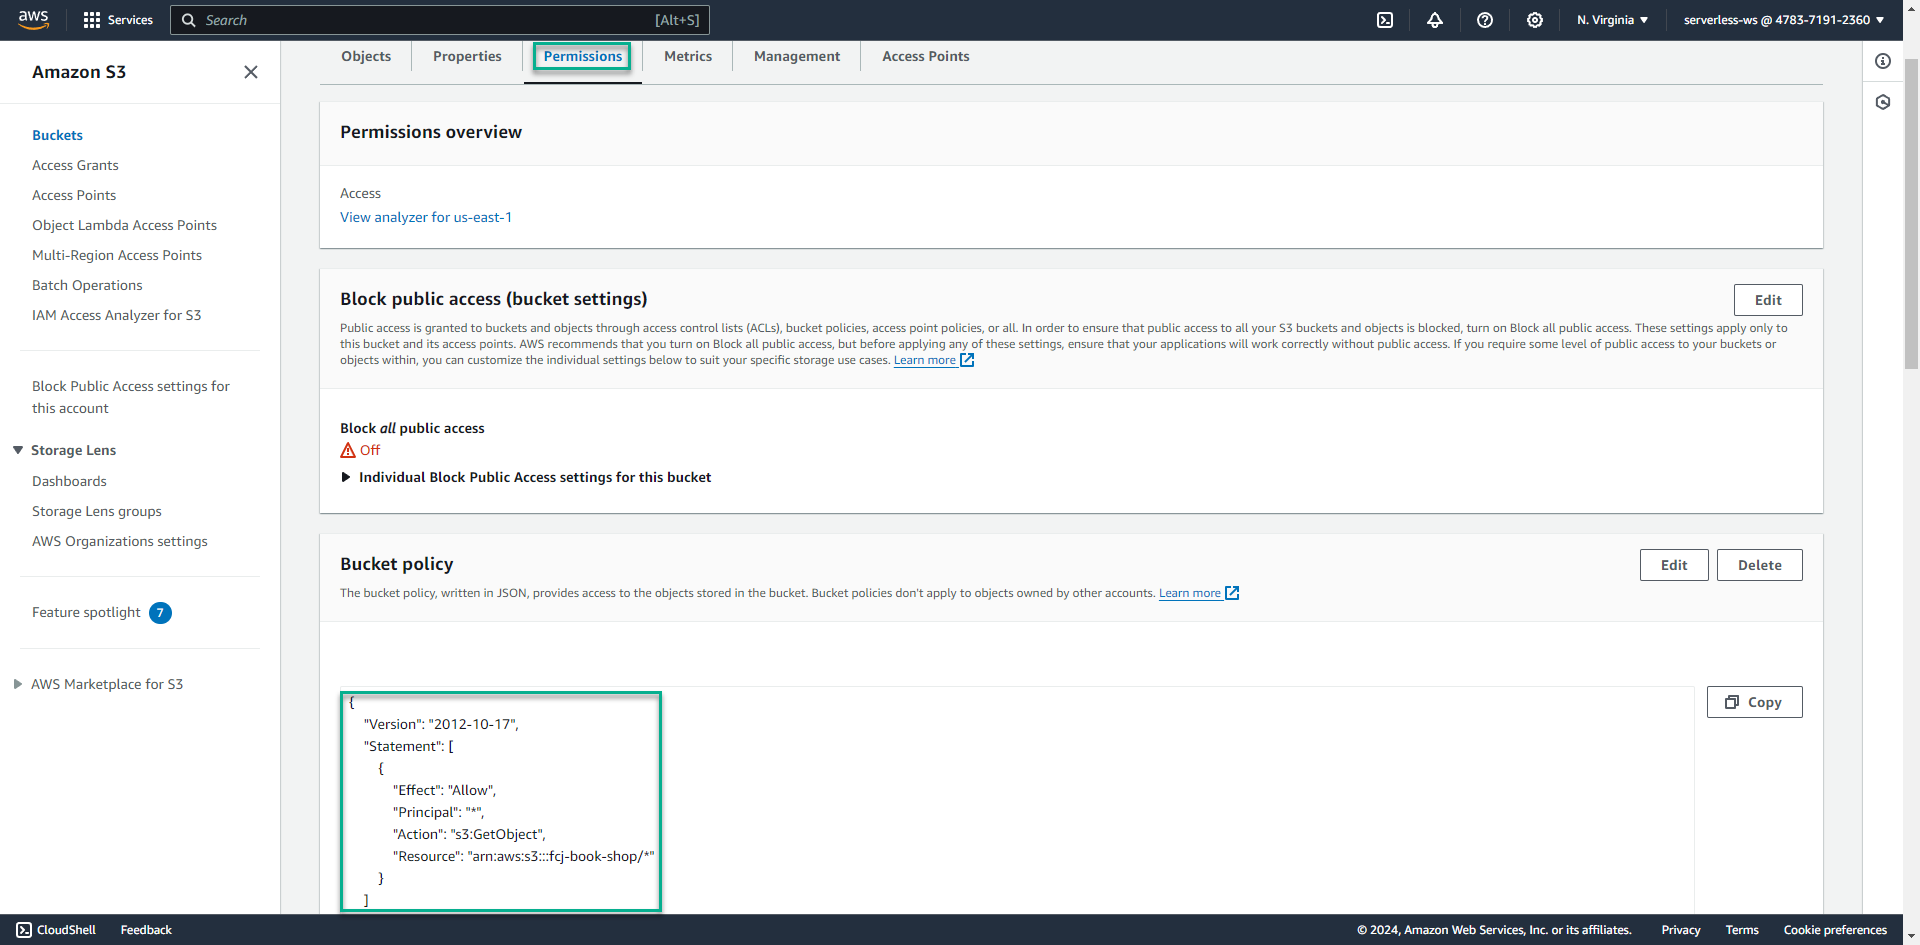This screenshot has height=945, width=1920.
Task: Switch to the Management tab
Action: [x=797, y=56]
